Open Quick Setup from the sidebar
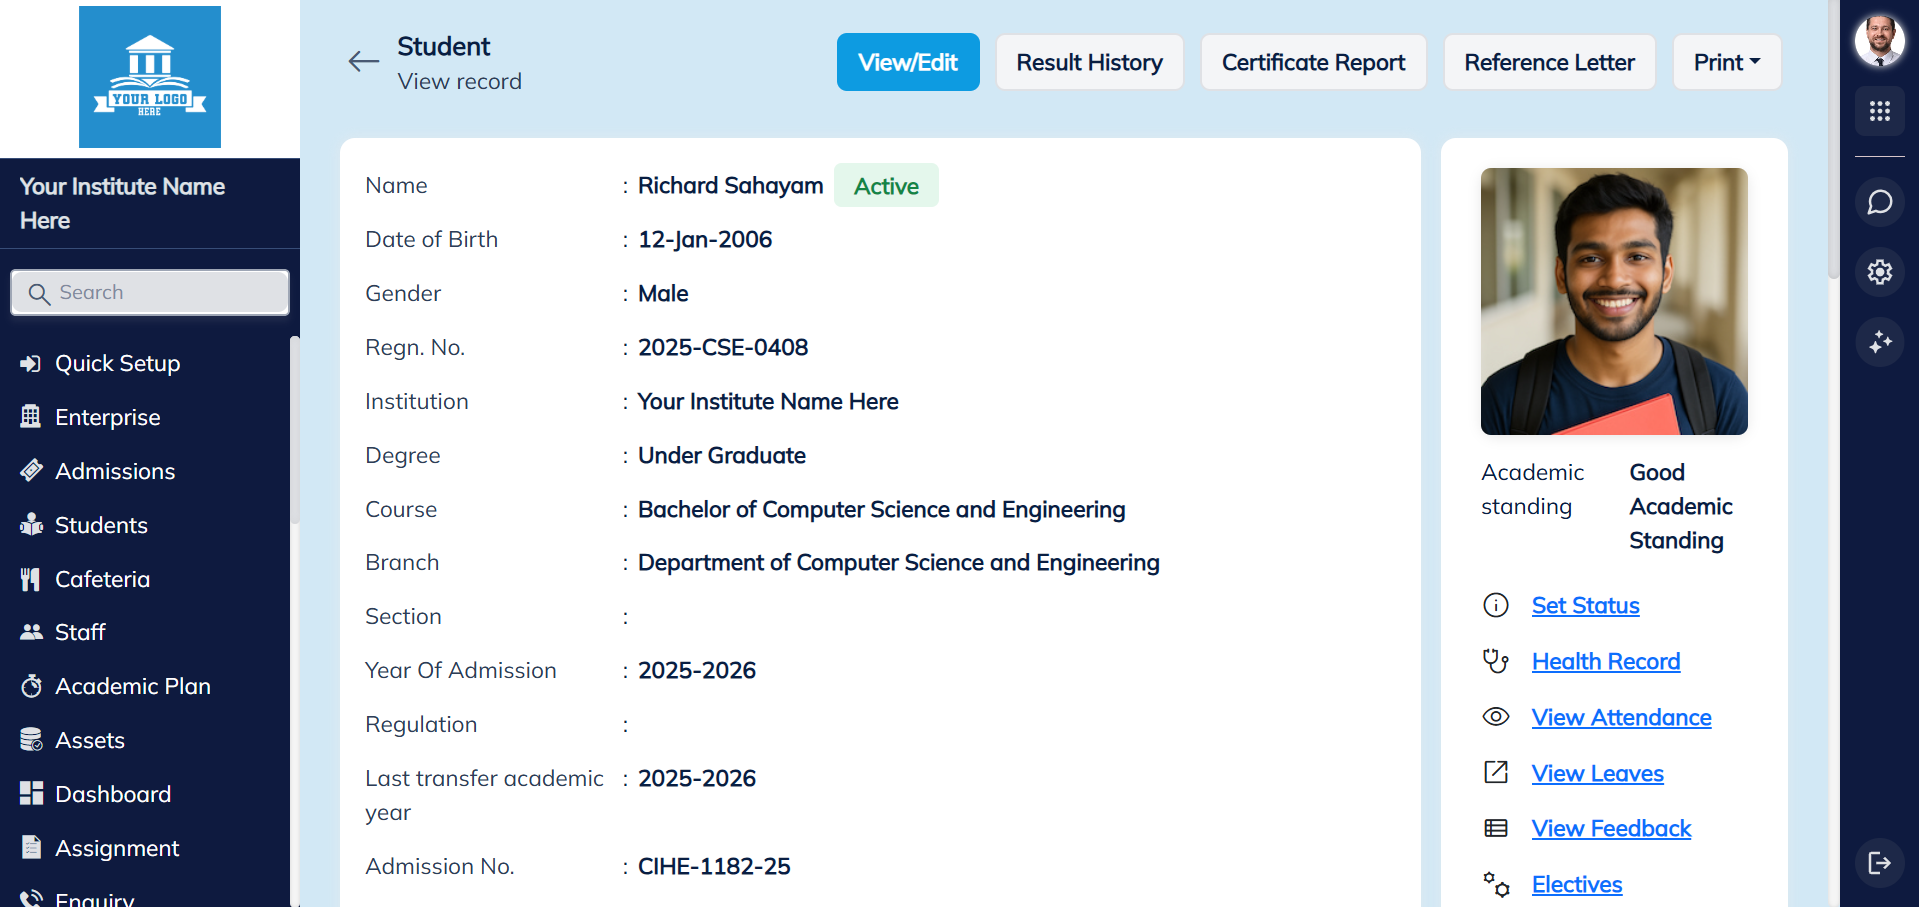Viewport: 1919px width, 907px height. (x=117, y=363)
